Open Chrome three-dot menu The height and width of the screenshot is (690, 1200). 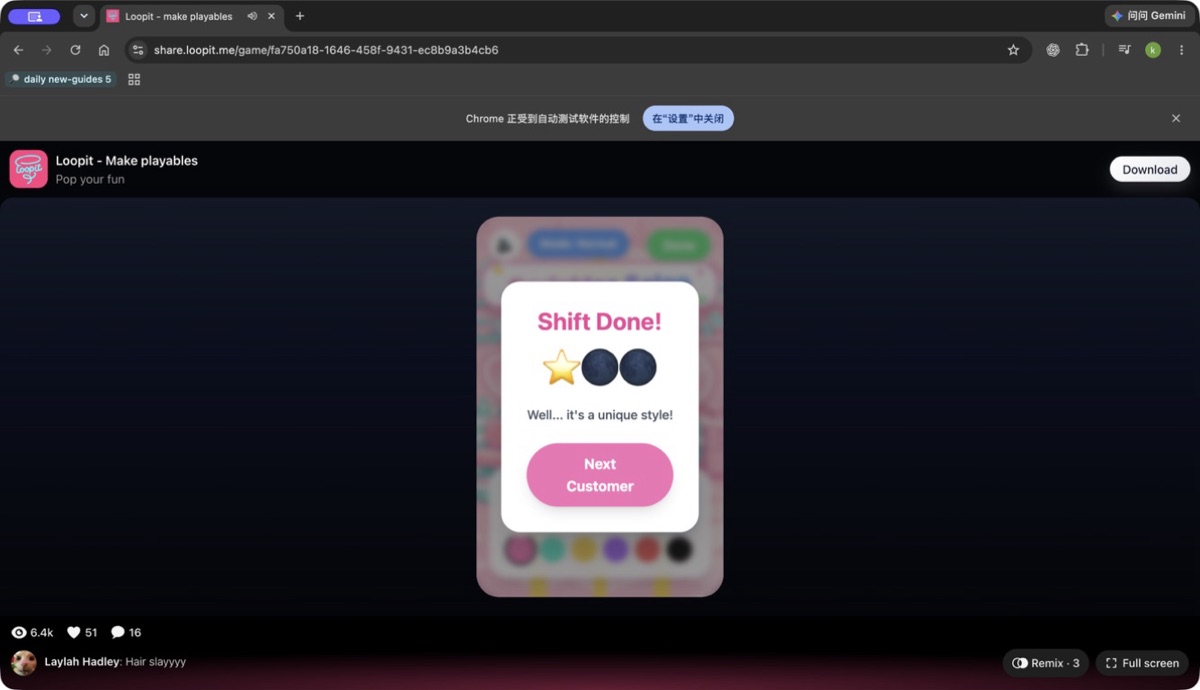pos(1182,50)
